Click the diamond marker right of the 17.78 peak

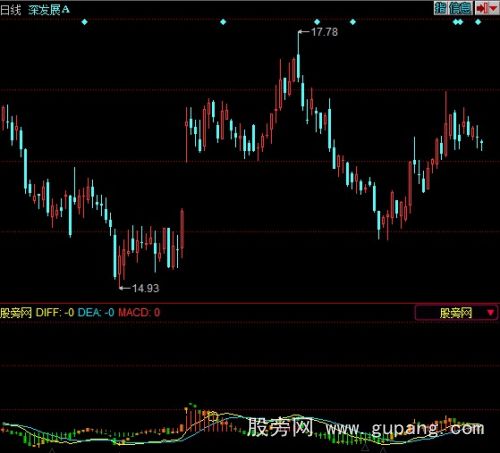pyautogui.click(x=353, y=22)
